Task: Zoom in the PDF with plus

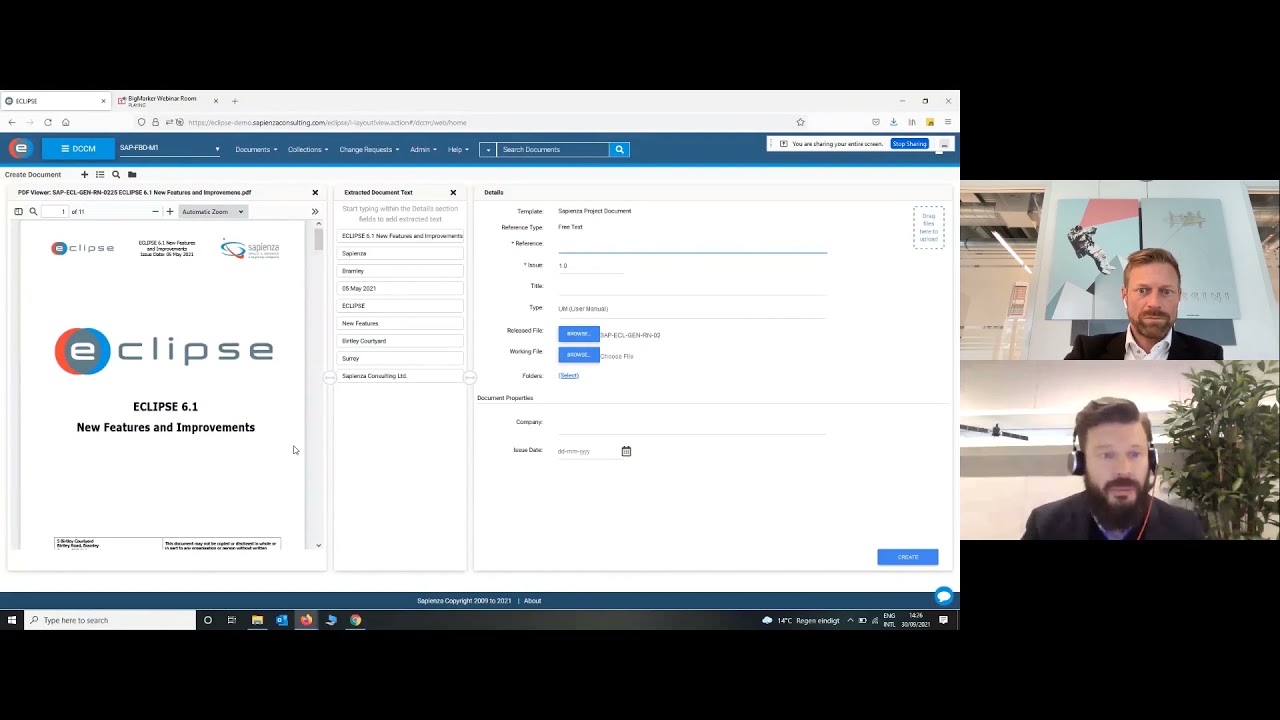Action: tap(170, 212)
